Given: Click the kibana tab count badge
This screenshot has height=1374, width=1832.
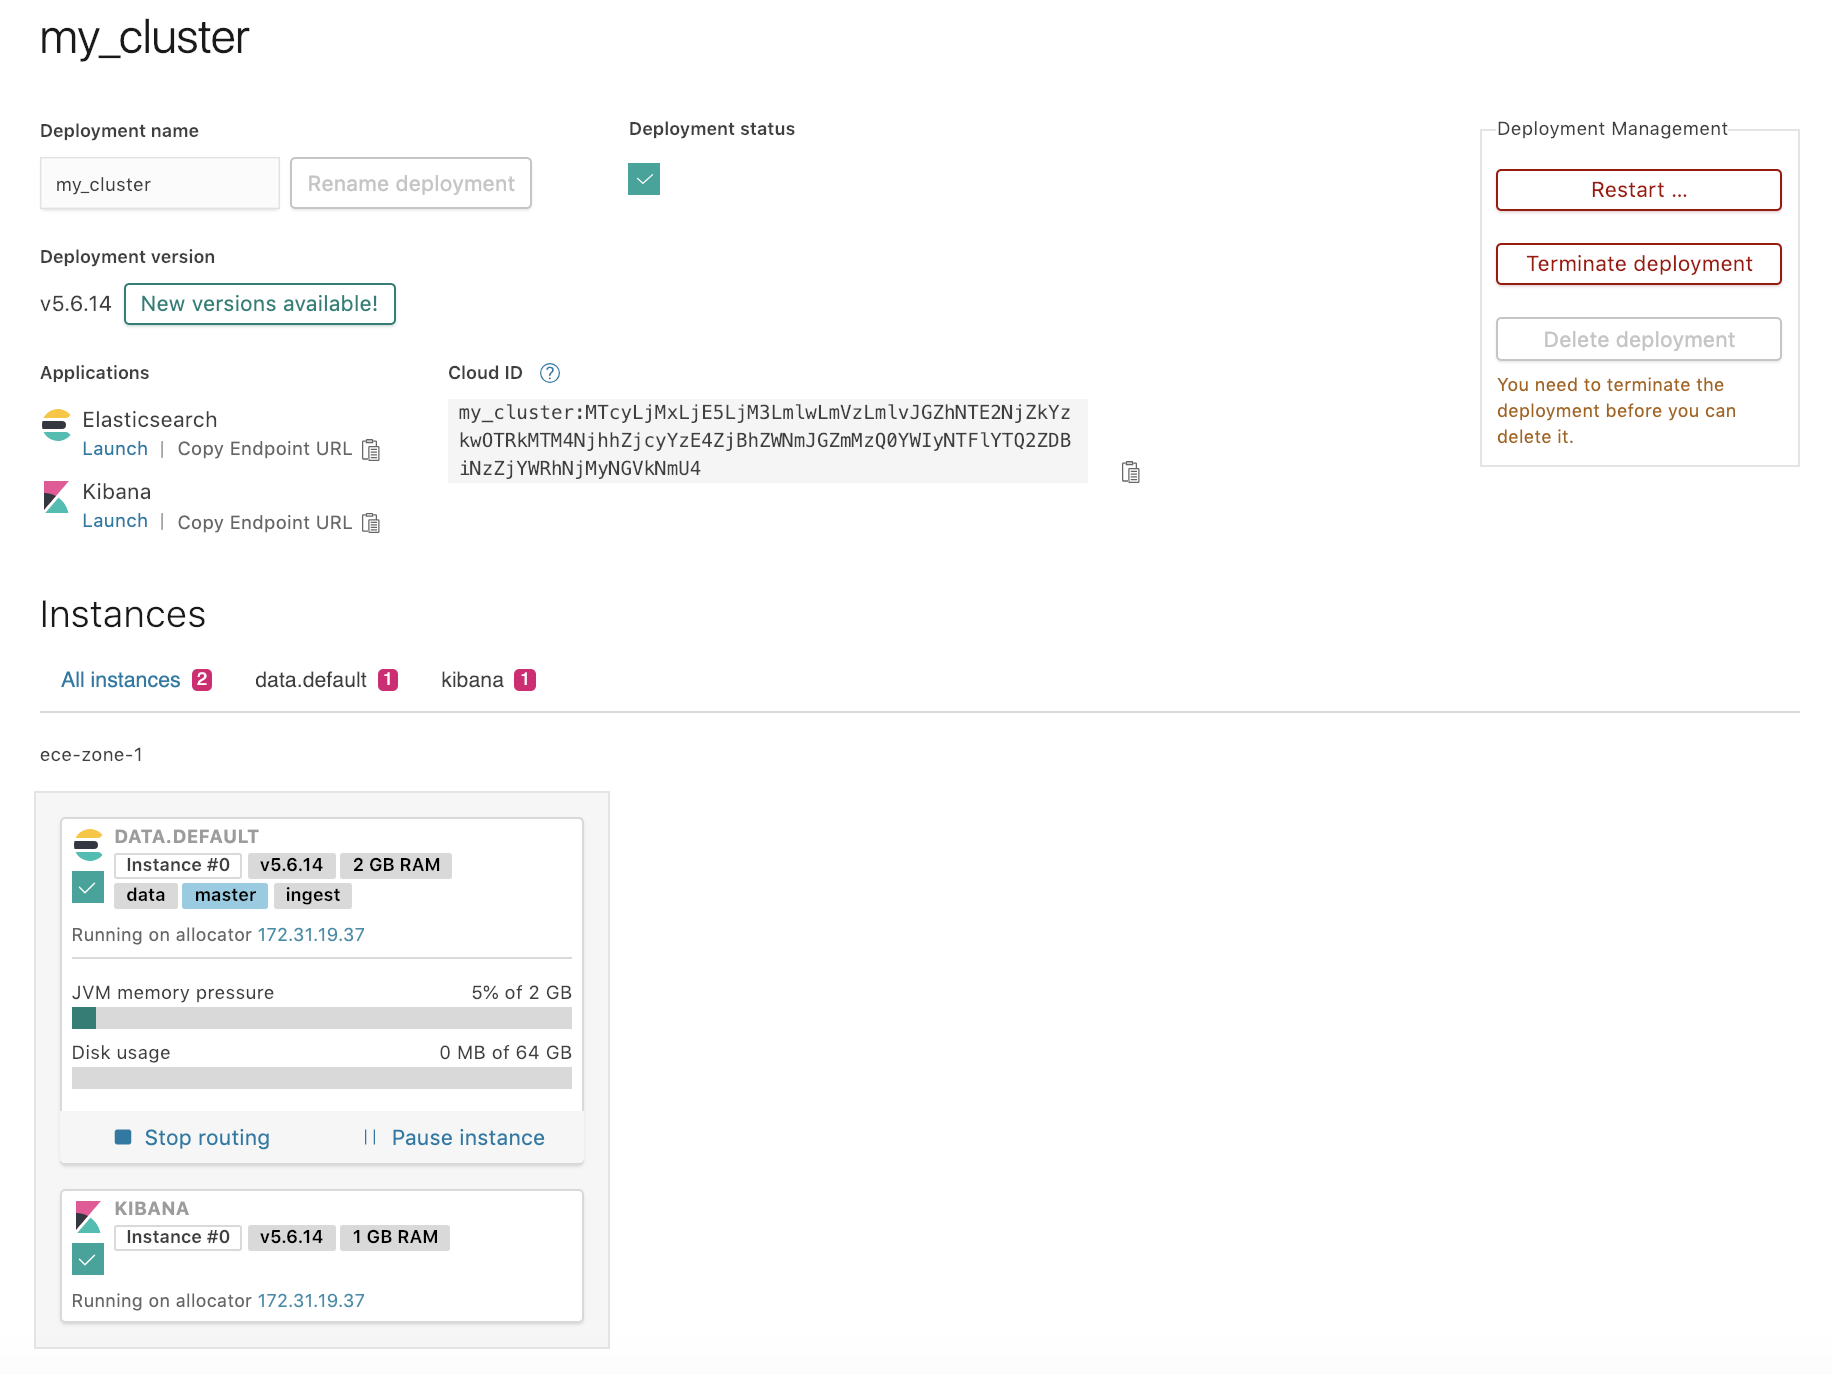Looking at the screenshot, I should (x=525, y=680).
